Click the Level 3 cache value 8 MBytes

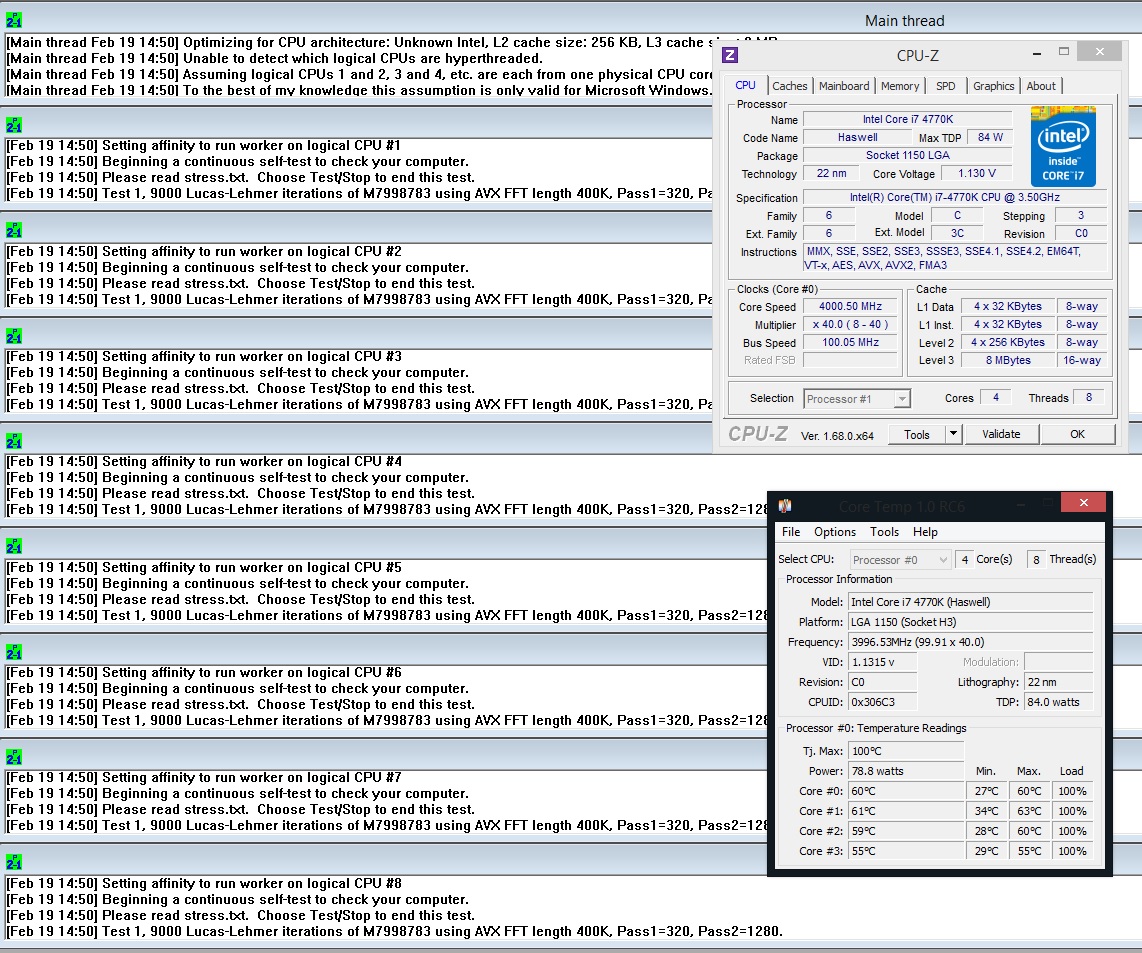click(1008, 360)
